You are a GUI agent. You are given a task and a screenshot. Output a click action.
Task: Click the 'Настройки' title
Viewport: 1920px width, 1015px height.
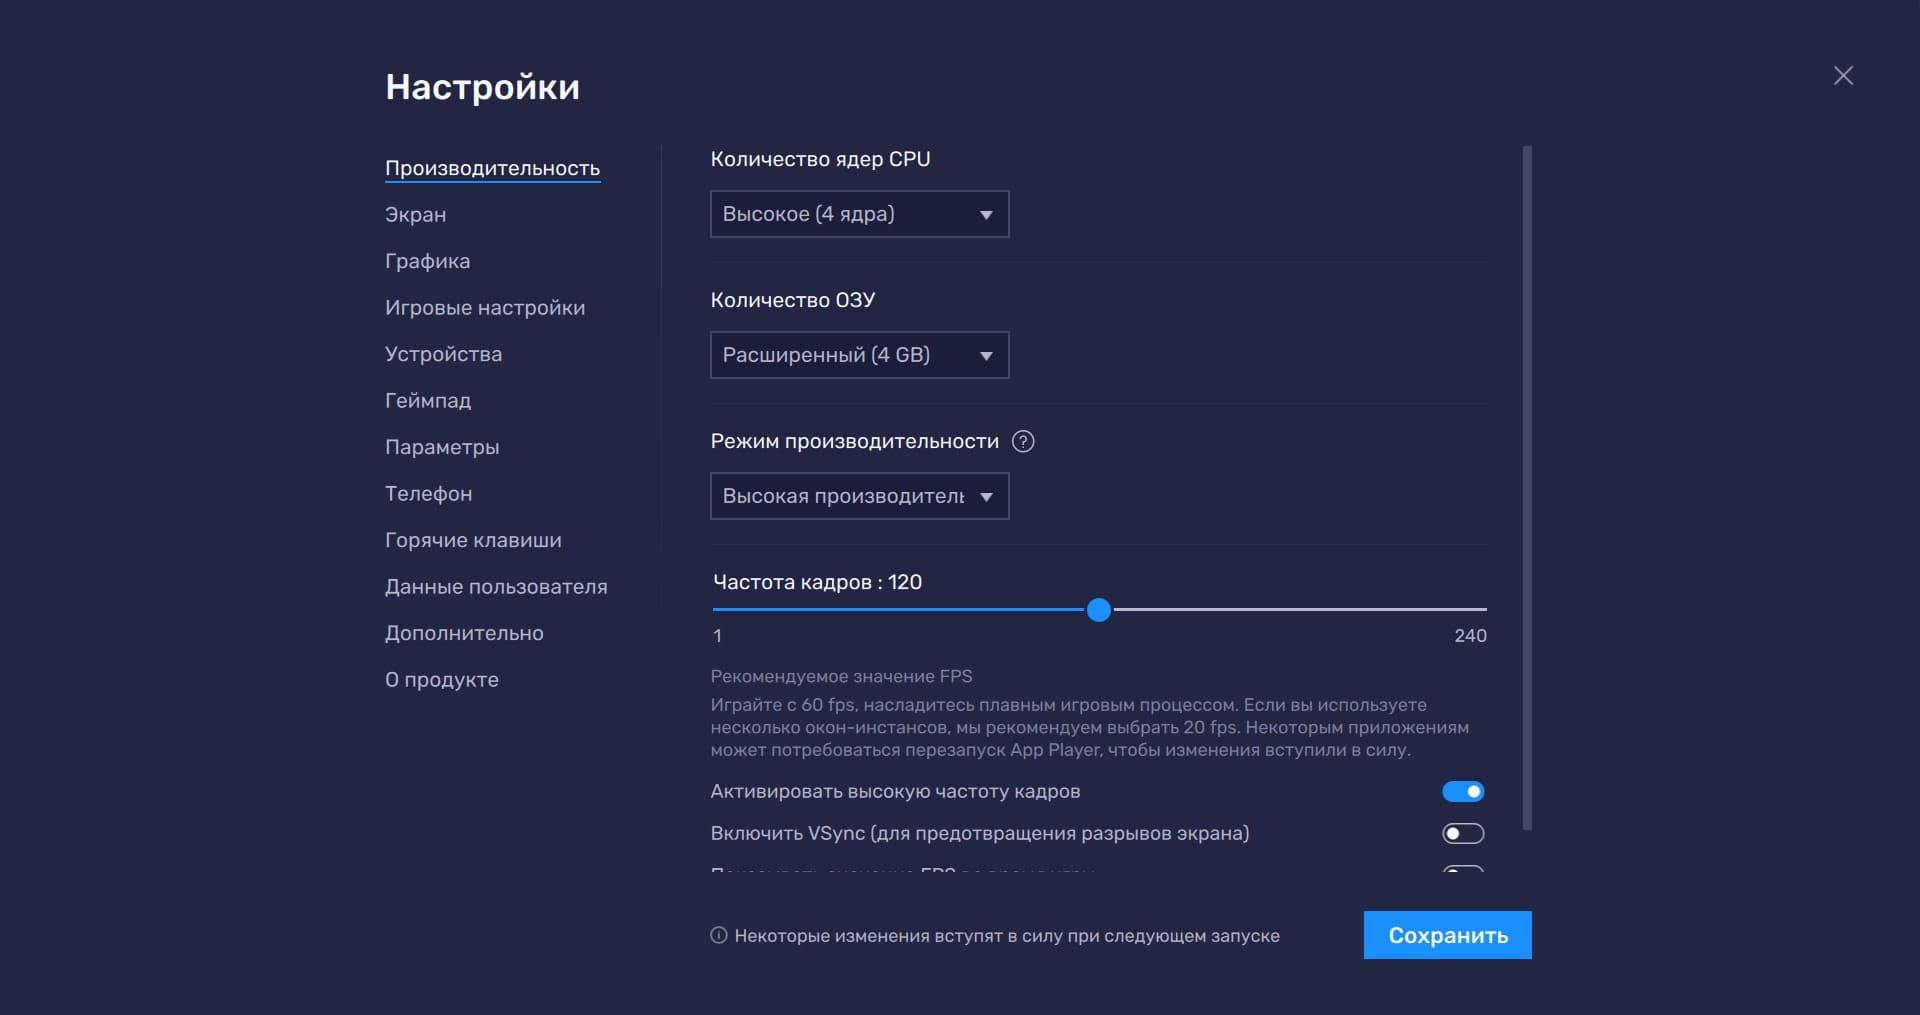coord(482,87)
